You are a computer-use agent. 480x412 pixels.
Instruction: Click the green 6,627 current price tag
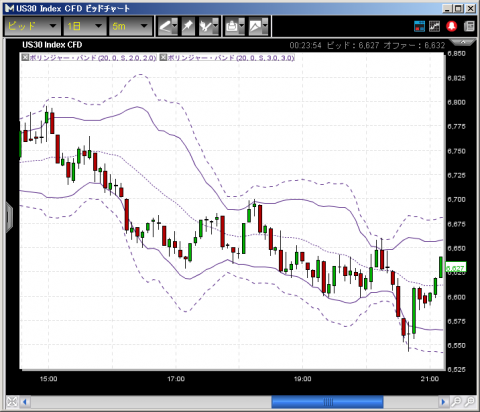(x=456, y=268)
